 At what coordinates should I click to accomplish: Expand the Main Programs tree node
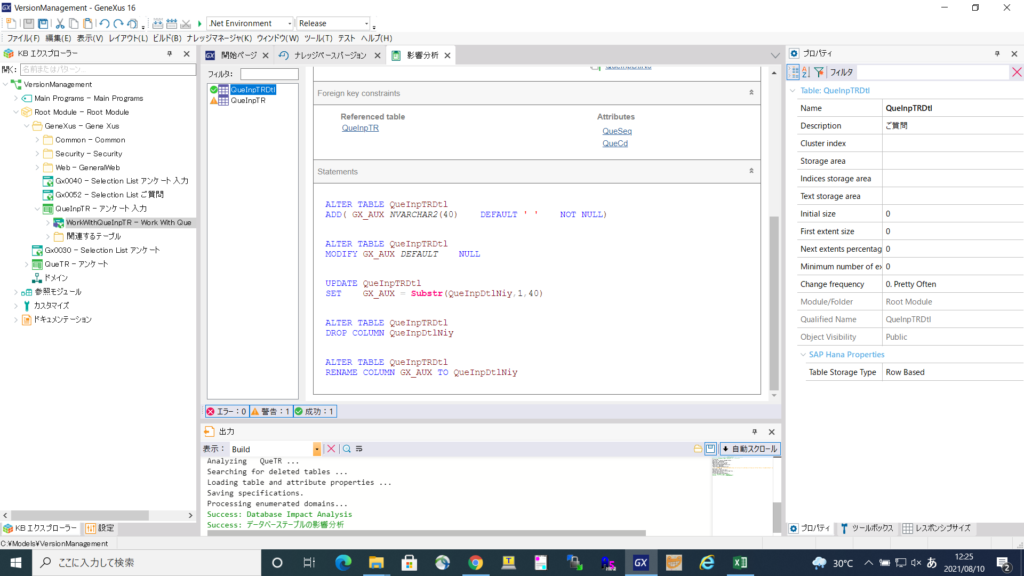pos(16,98)
